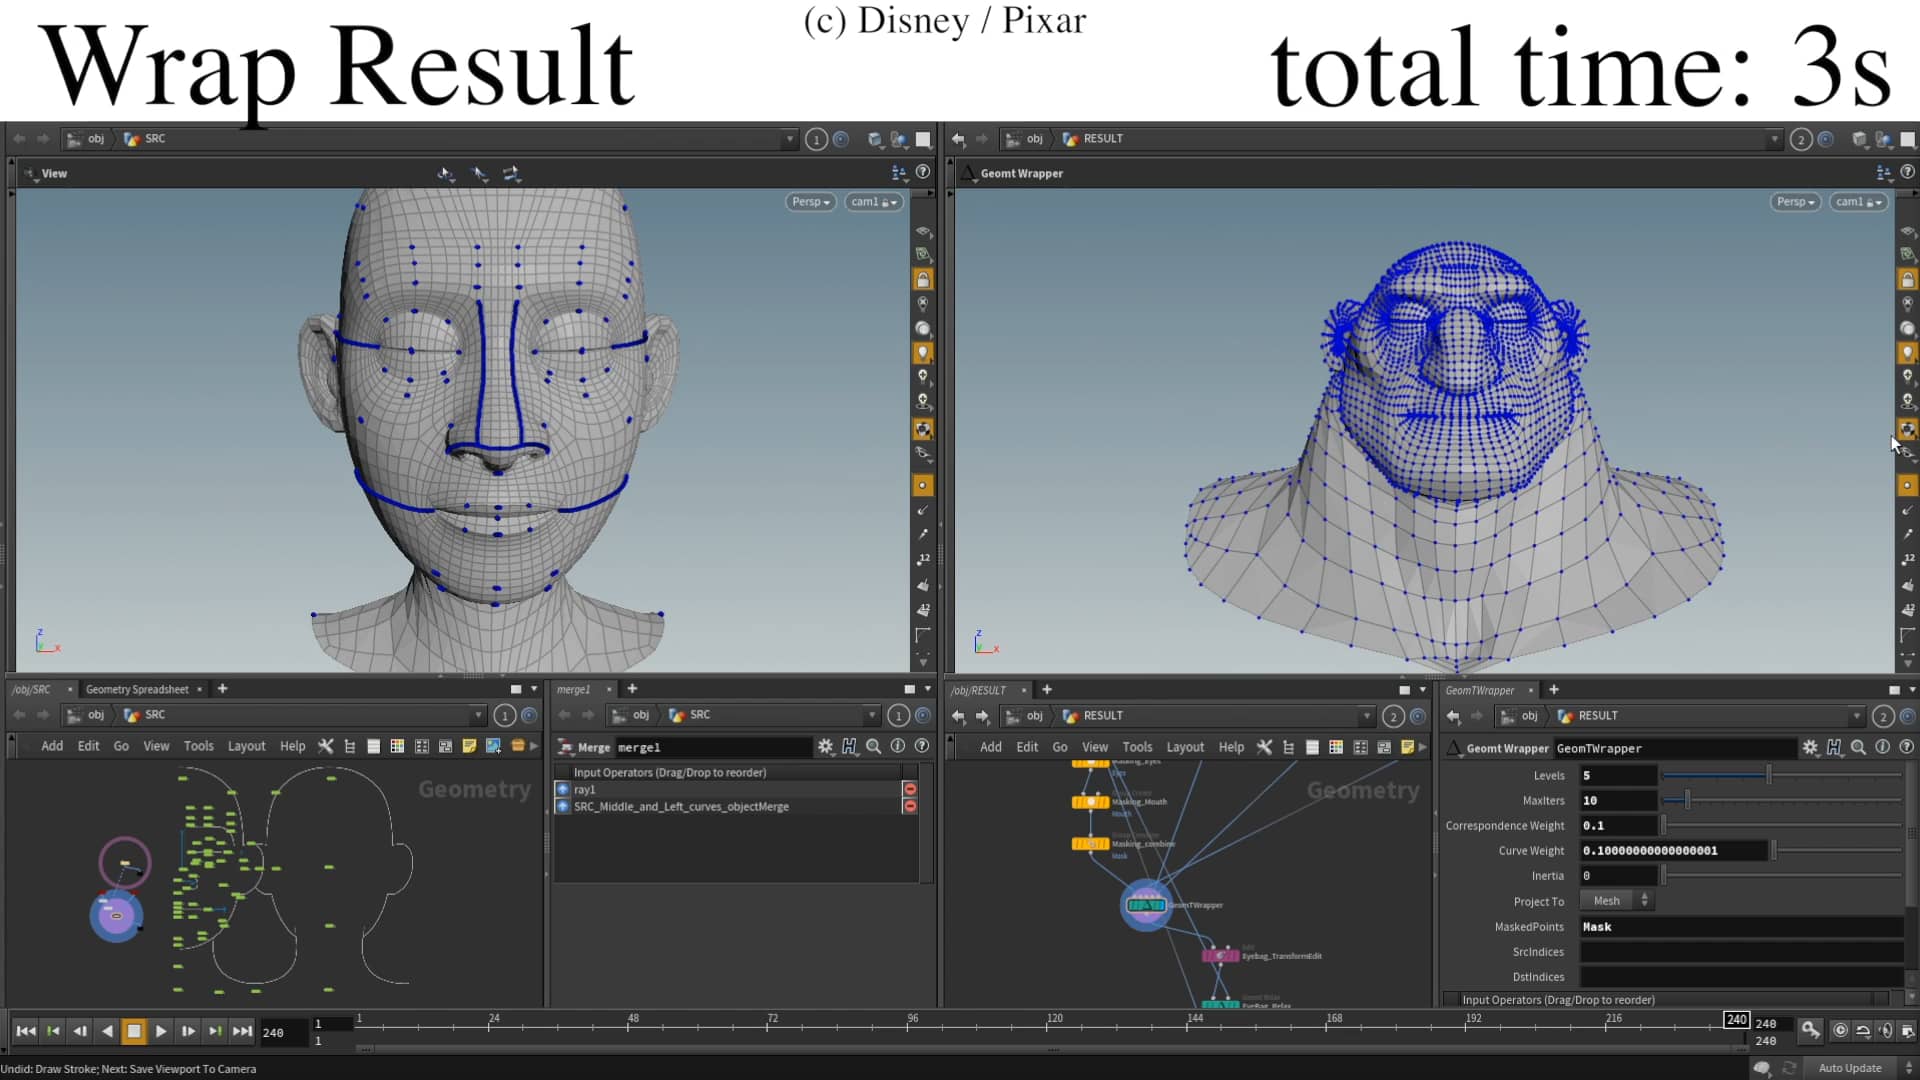Open the Add menu in SRC network editor
This screenshot has width=1920, height=1080.
tap(52, 746)
